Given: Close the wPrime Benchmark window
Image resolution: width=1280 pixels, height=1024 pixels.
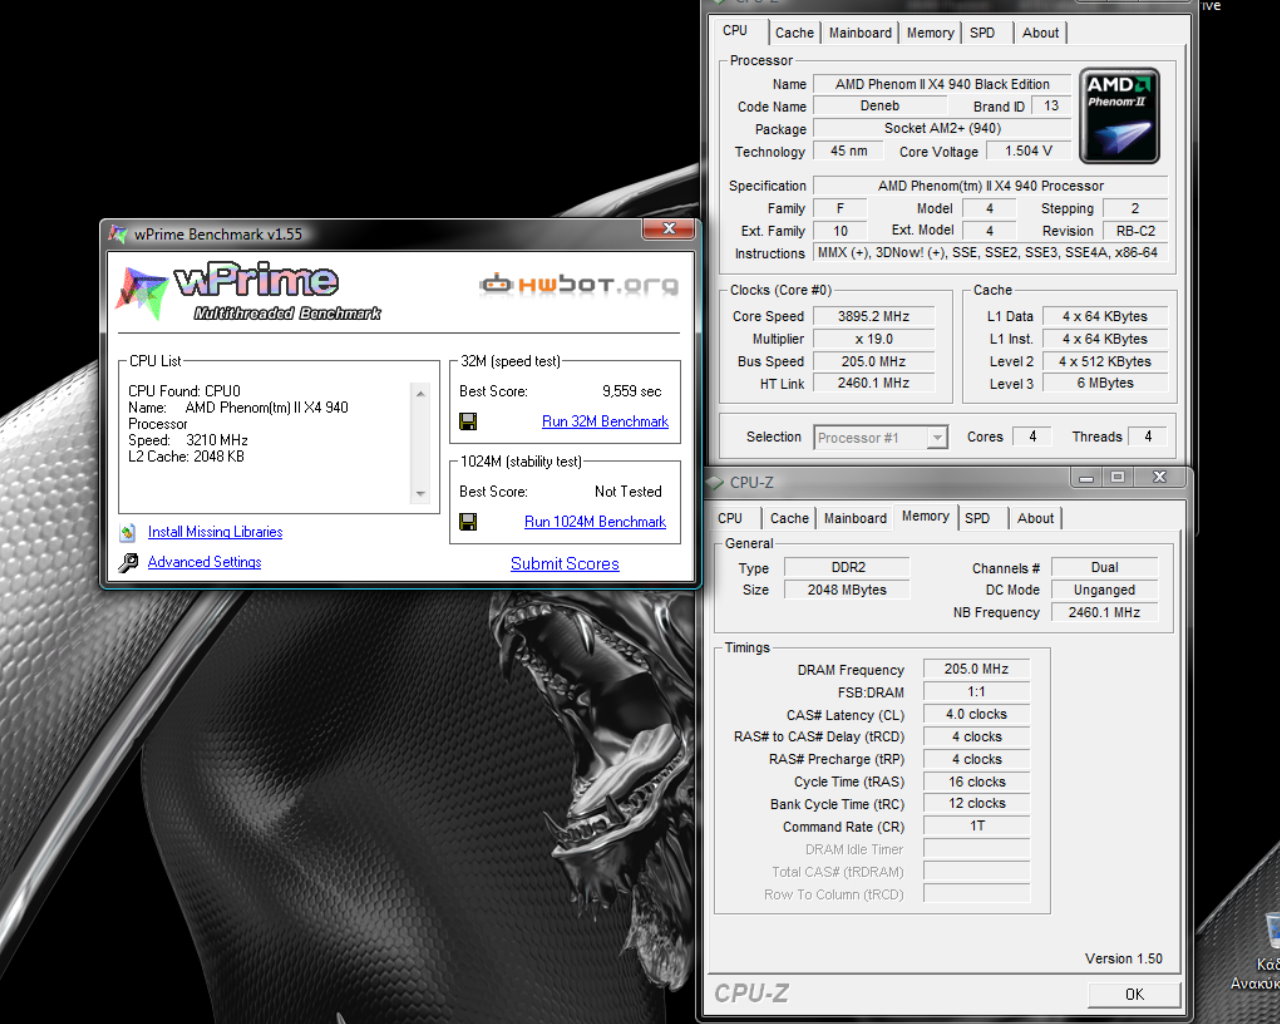Looking at the screenshot, I should click(669, 229).
